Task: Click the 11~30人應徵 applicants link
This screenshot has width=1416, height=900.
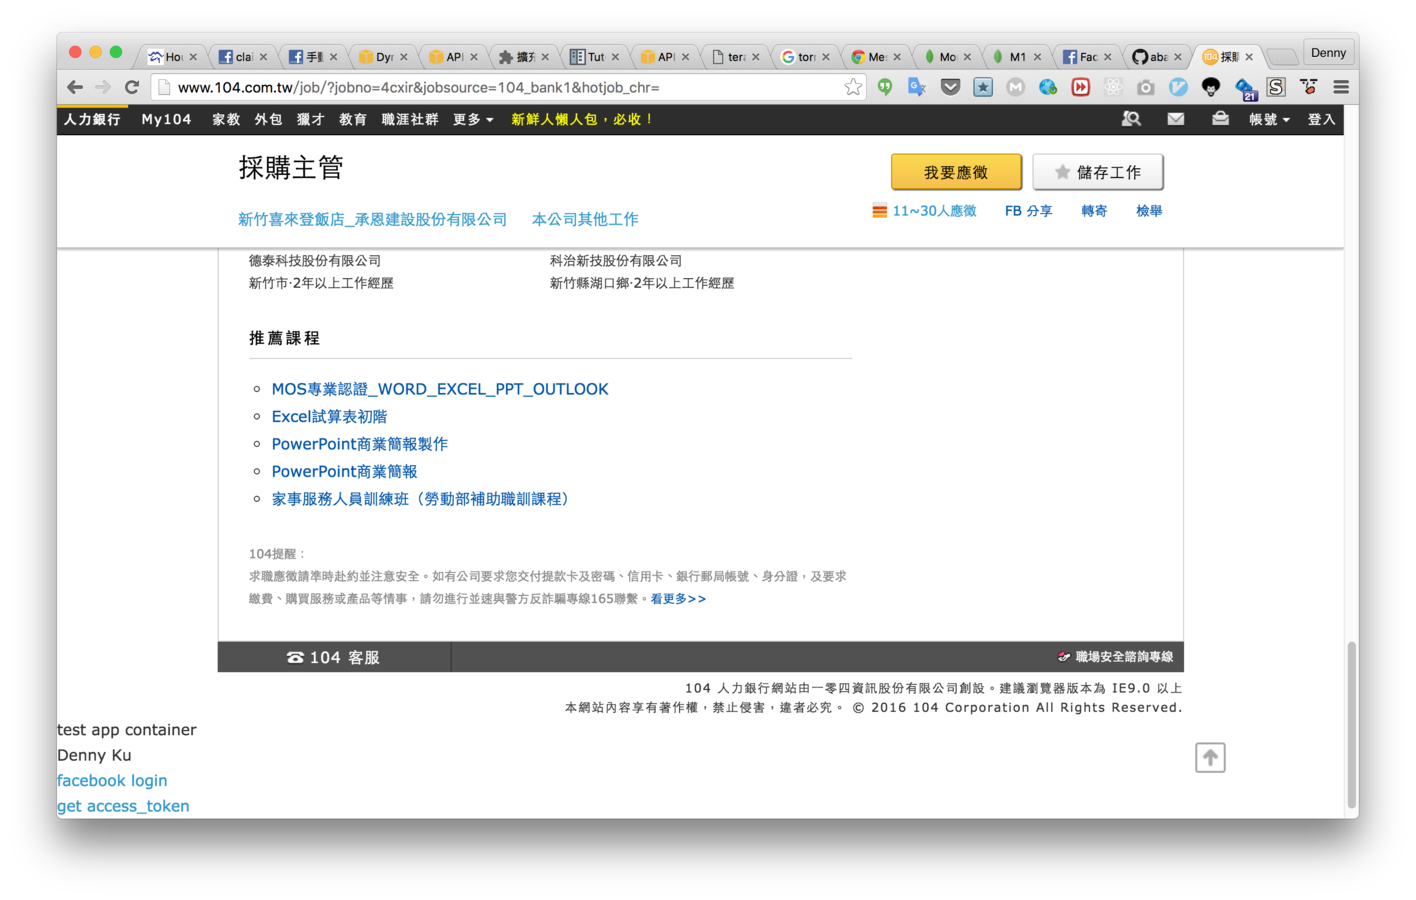Action: (924, 211)
